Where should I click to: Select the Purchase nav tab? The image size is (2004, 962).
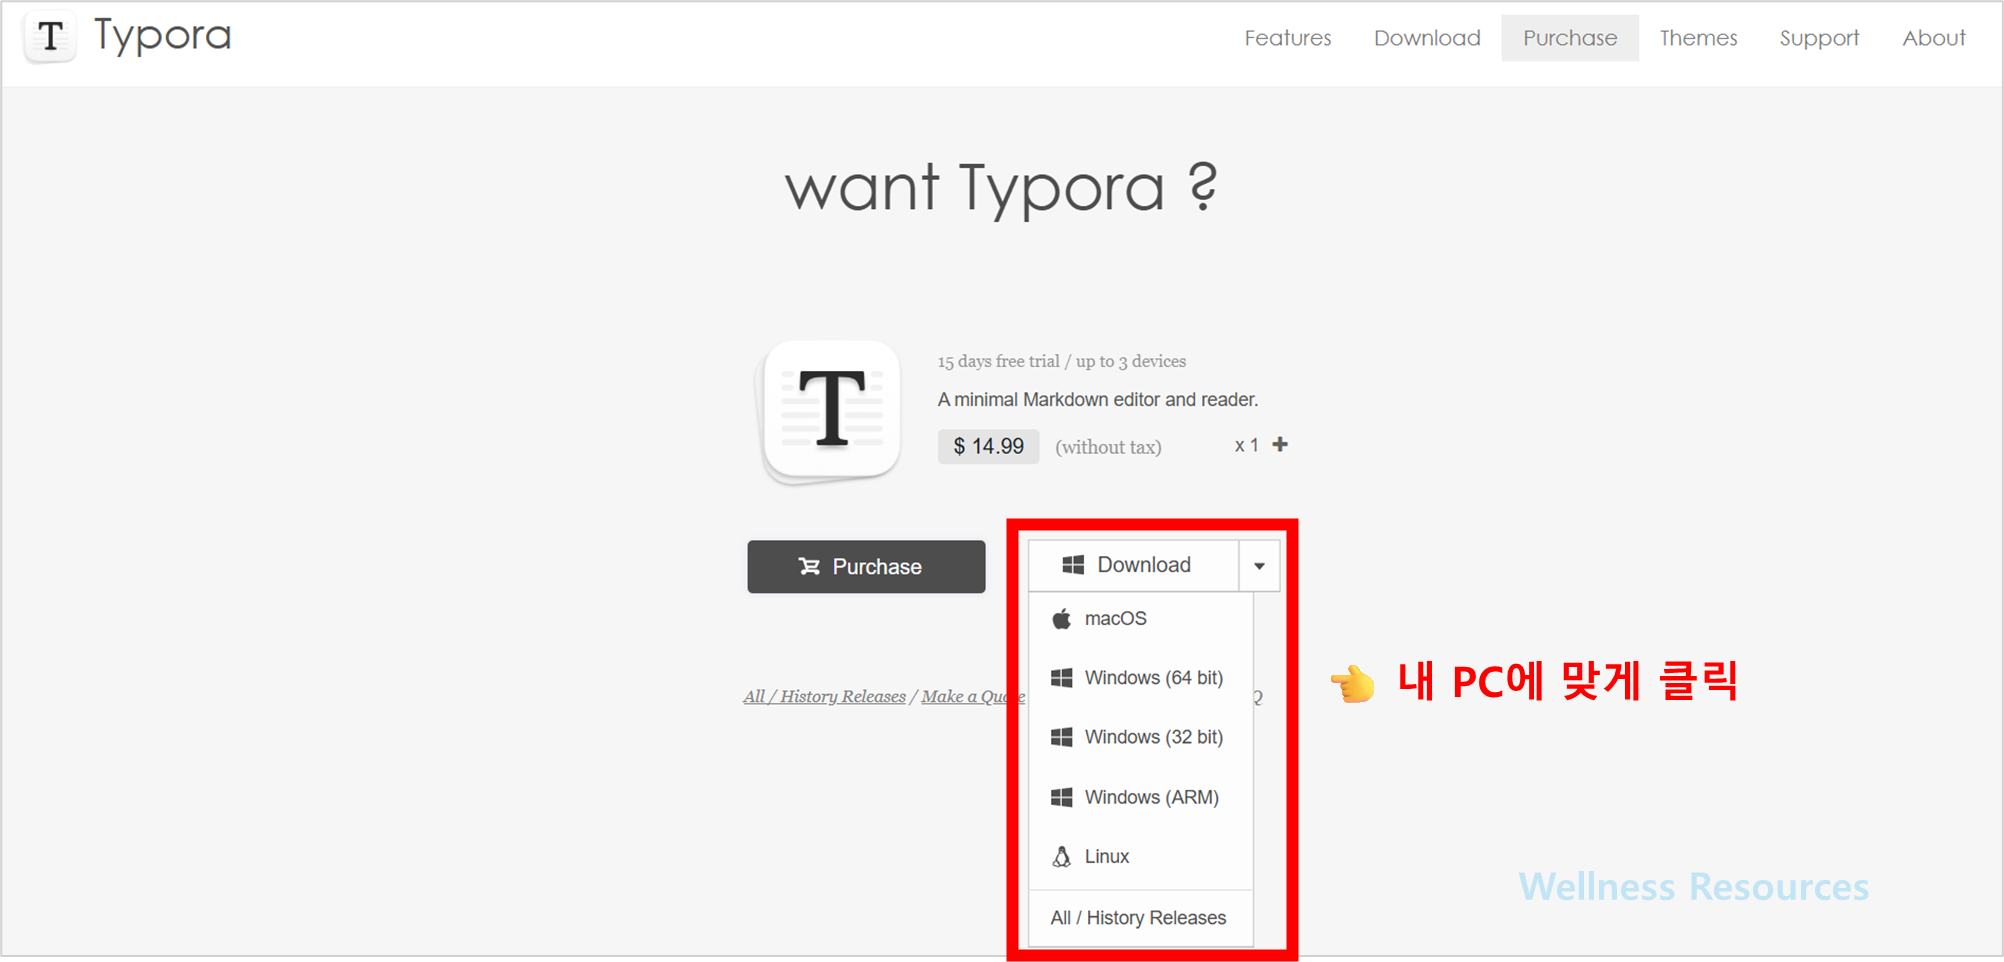1569,38
